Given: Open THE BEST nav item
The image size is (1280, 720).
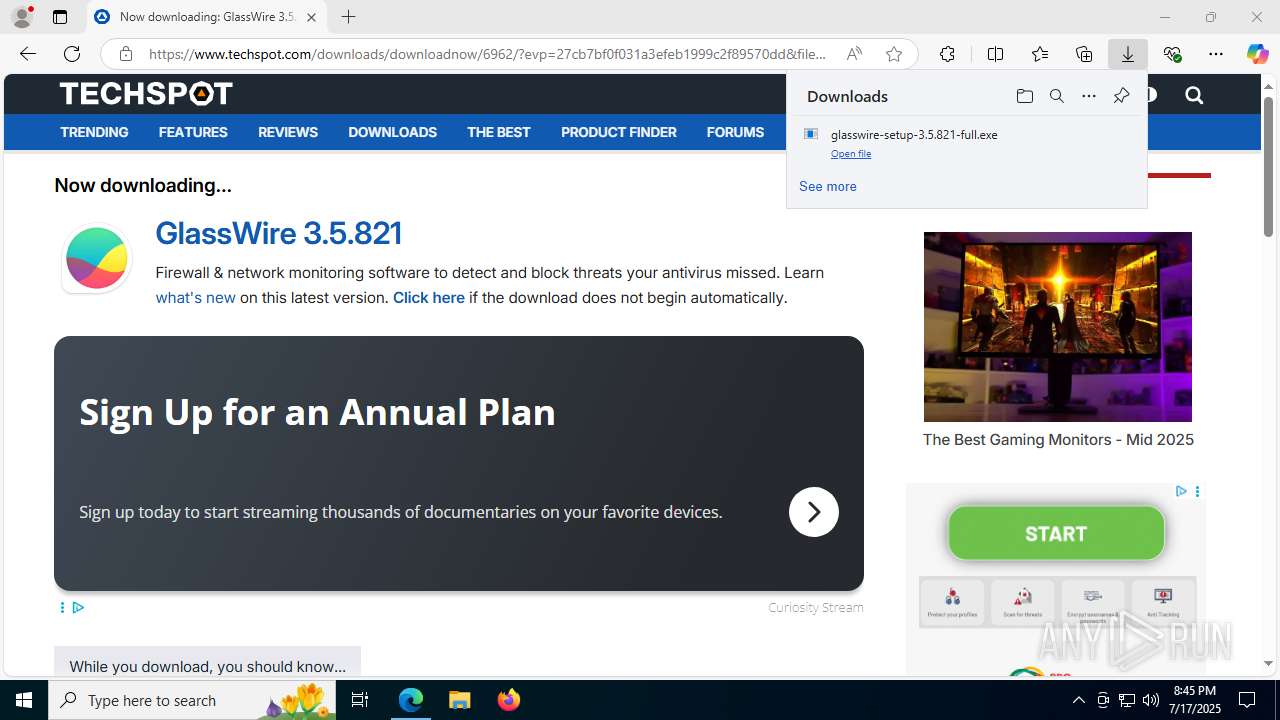Looking at the screenshot, I should [498, 132].
